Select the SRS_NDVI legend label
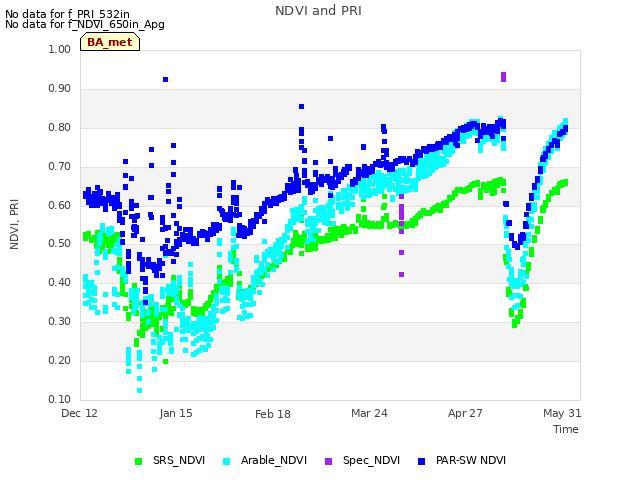This screenshot has height=480, width=640. (179, 460)
